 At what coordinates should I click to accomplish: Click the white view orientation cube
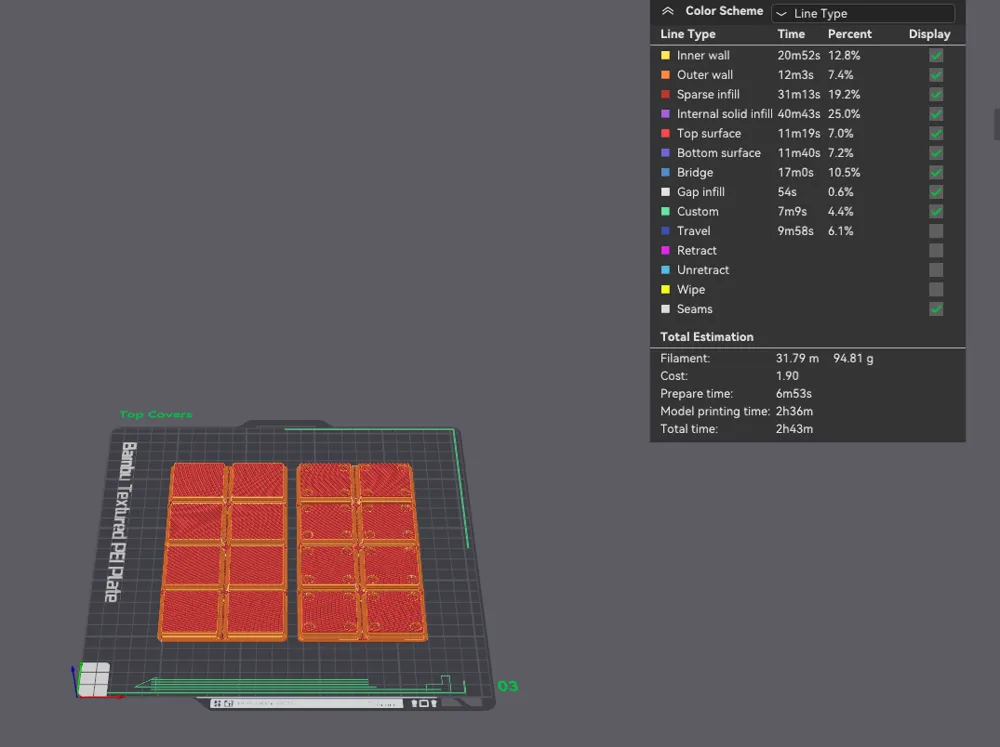click(x=94, y=679)
